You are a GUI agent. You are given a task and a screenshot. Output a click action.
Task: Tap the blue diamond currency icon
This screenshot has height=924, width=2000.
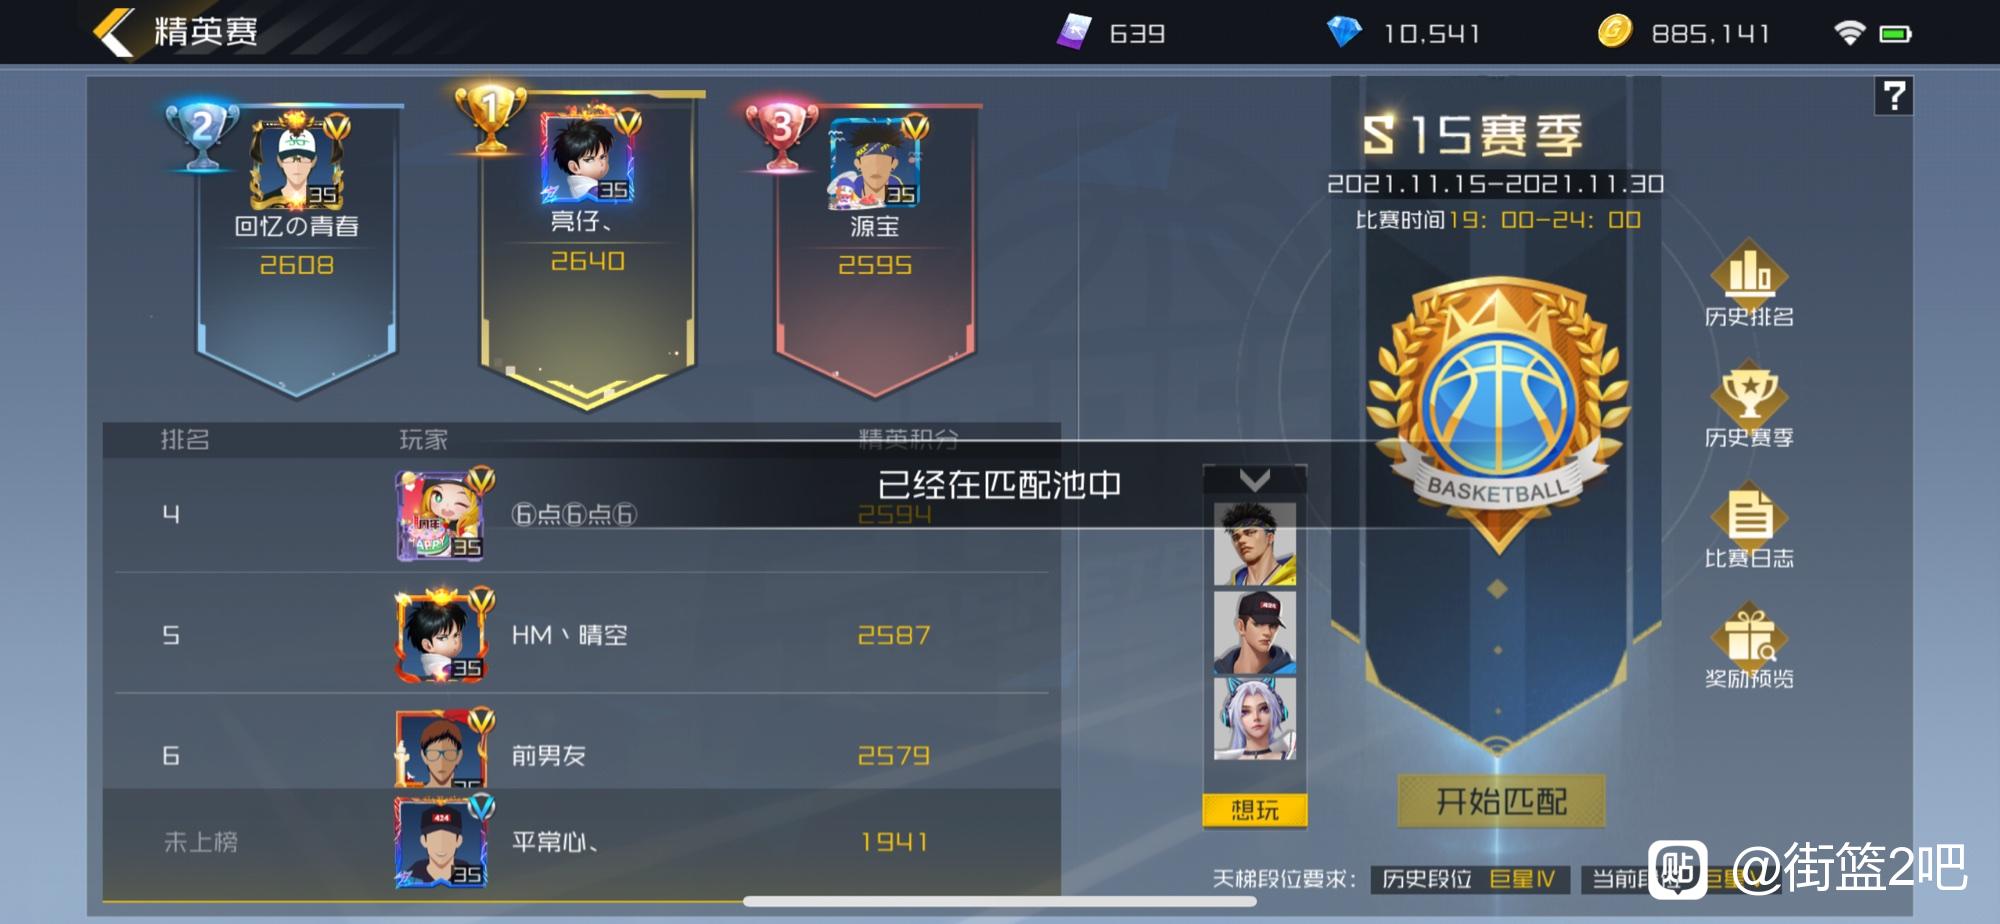(x=1344, y=32)
